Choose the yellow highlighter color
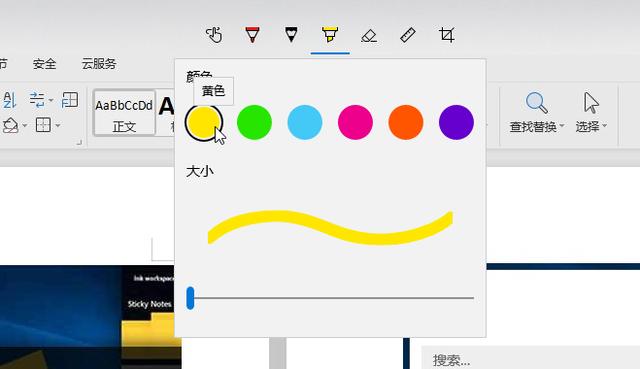Viewport: 640px width, 369px height. [204, 122]
